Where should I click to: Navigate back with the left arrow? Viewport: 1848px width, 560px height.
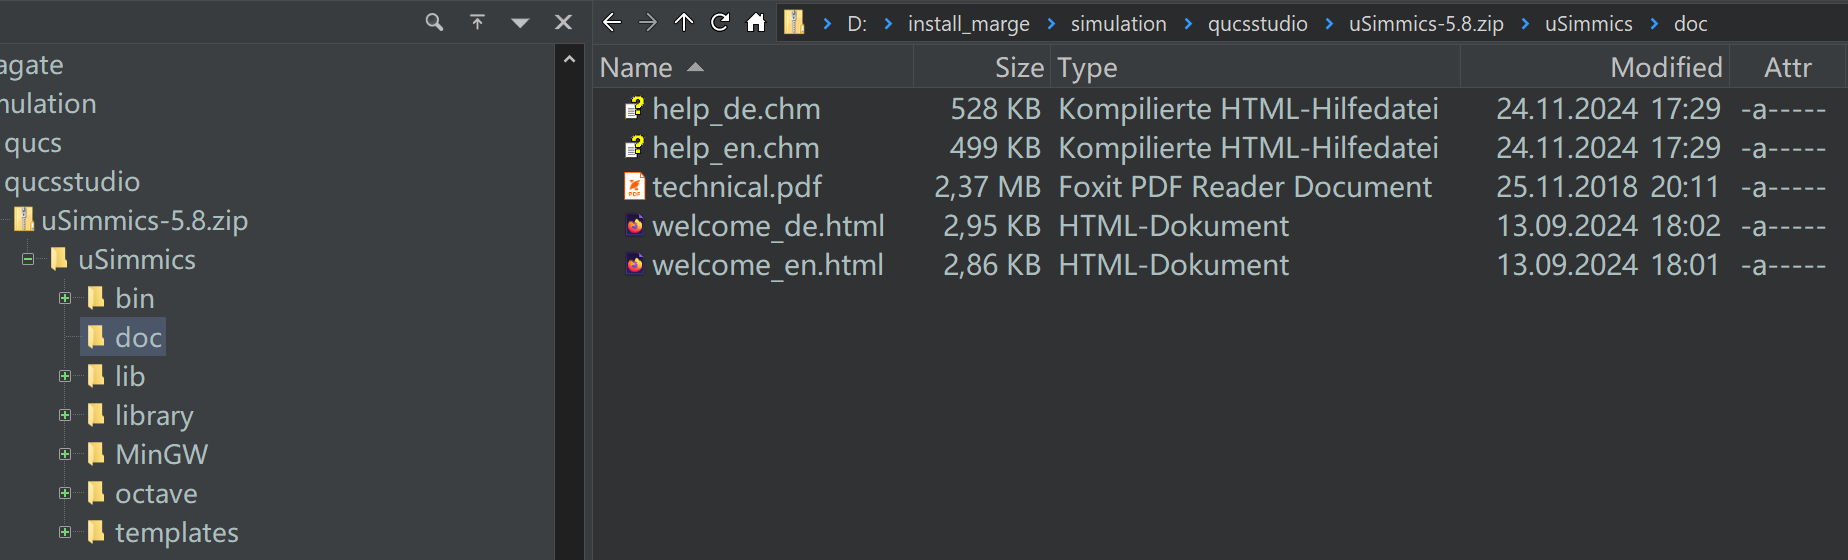point(612,22)
